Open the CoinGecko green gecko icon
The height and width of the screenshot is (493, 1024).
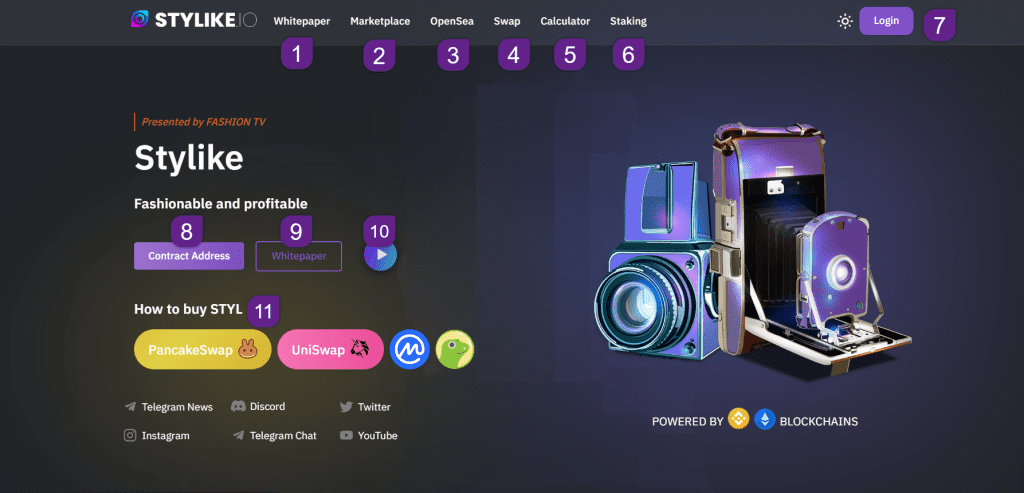[x=455, y=349]
